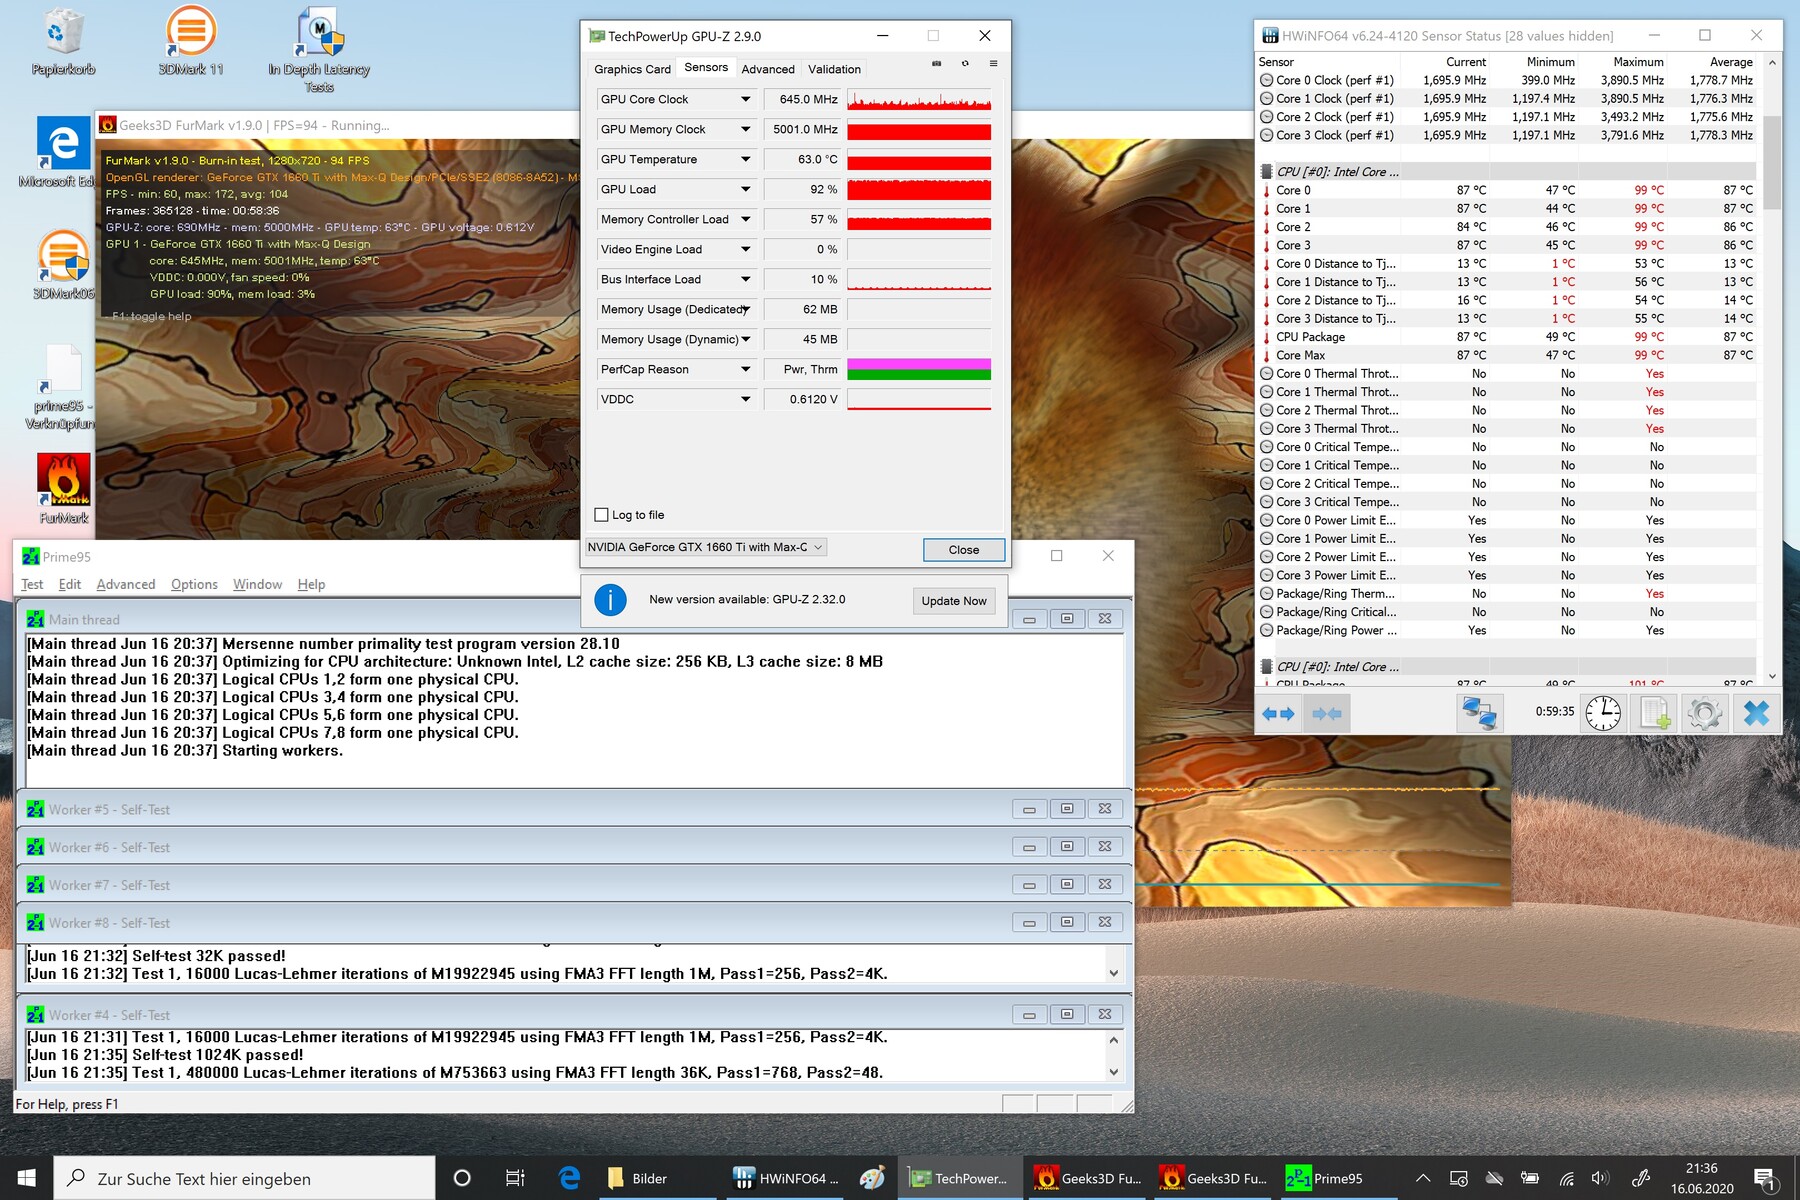This screenshot has height=1200, width=1800.
Task: Select the Microsoft Edge desktop icon
Action: tap(62, 152)
